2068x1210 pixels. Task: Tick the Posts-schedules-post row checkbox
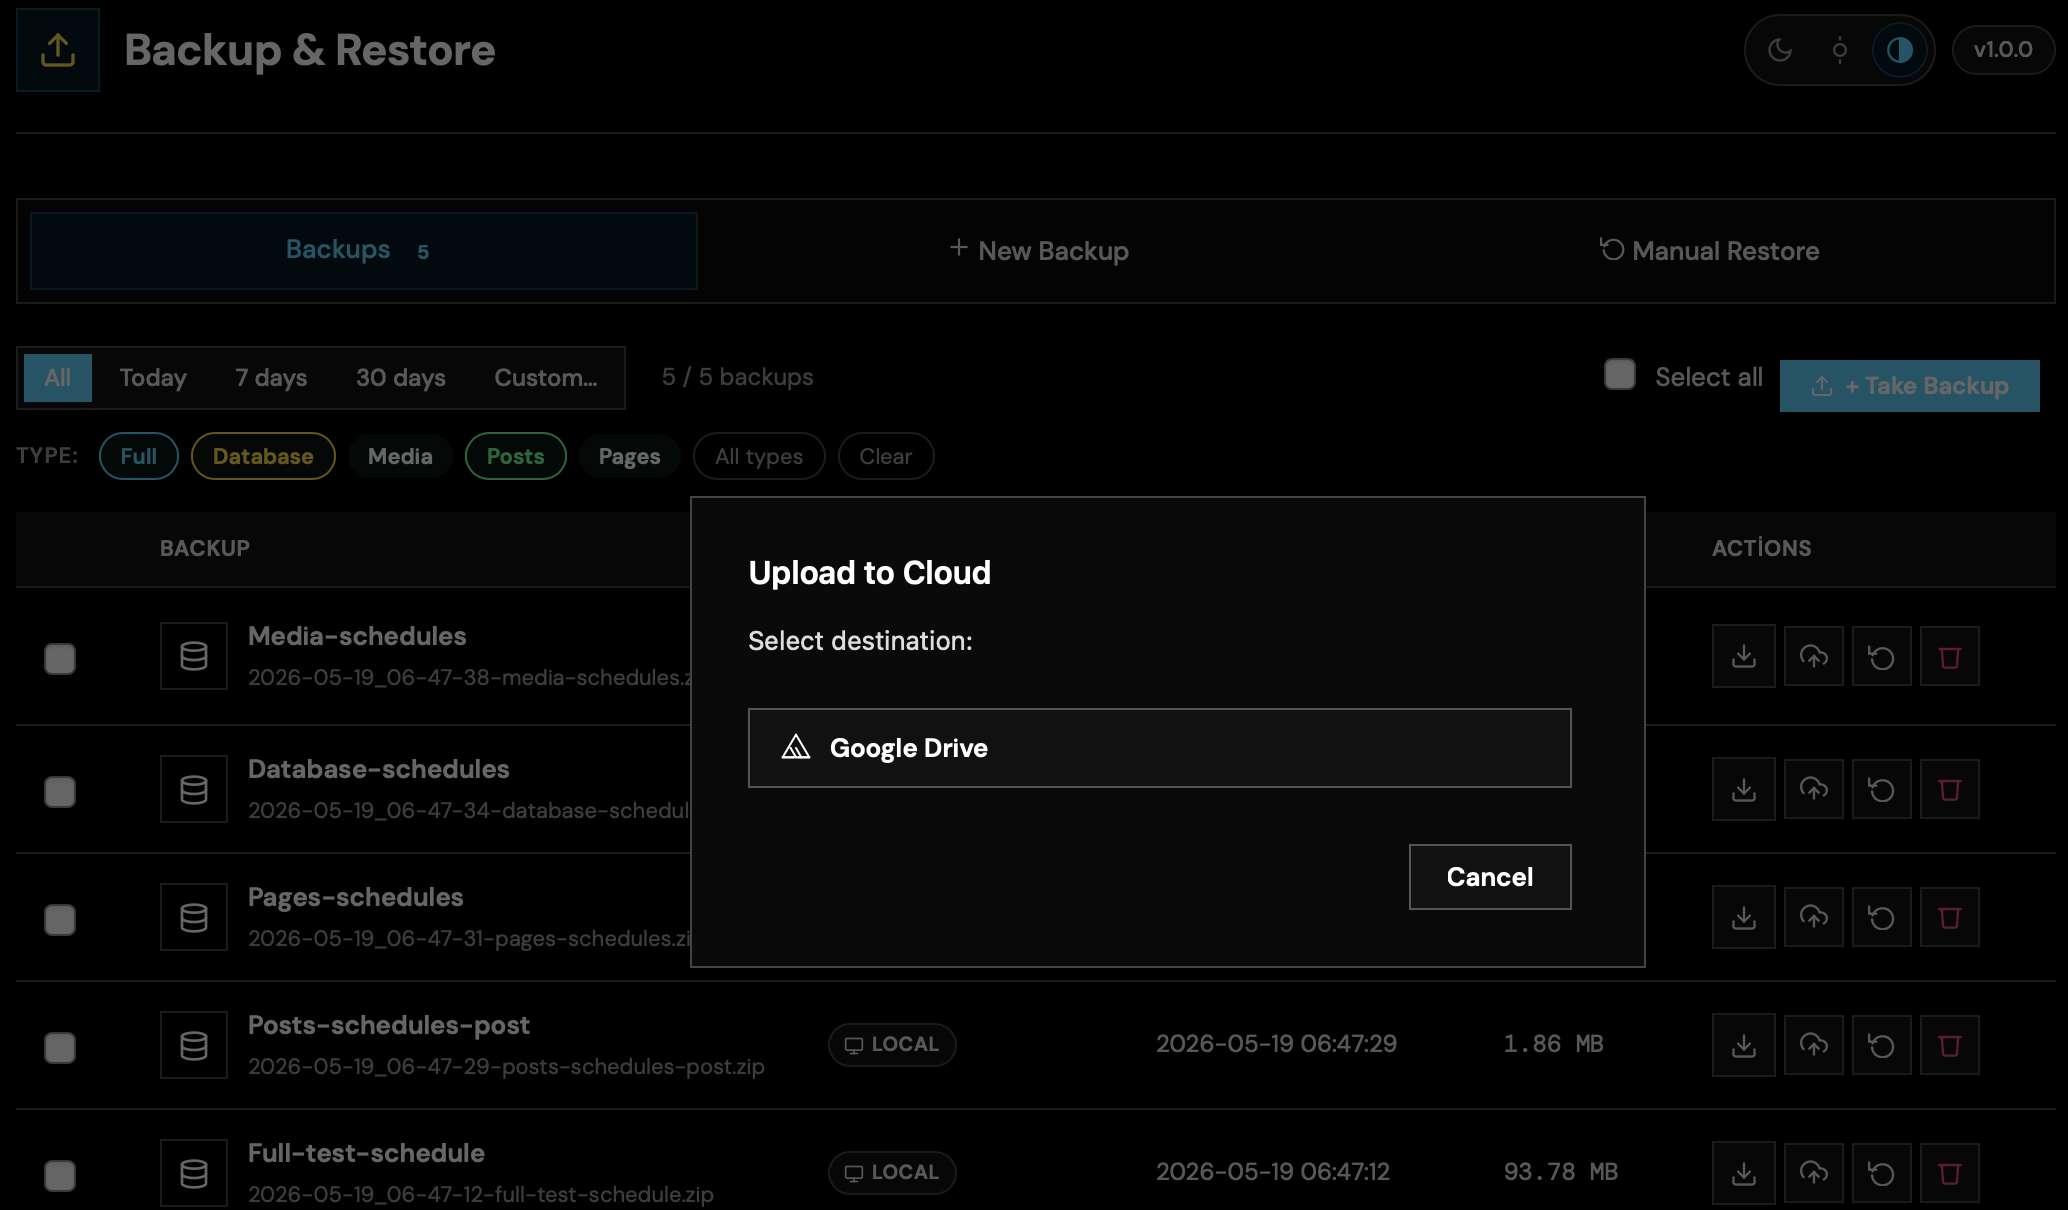pyautogui.click(x=60, y=1048)
